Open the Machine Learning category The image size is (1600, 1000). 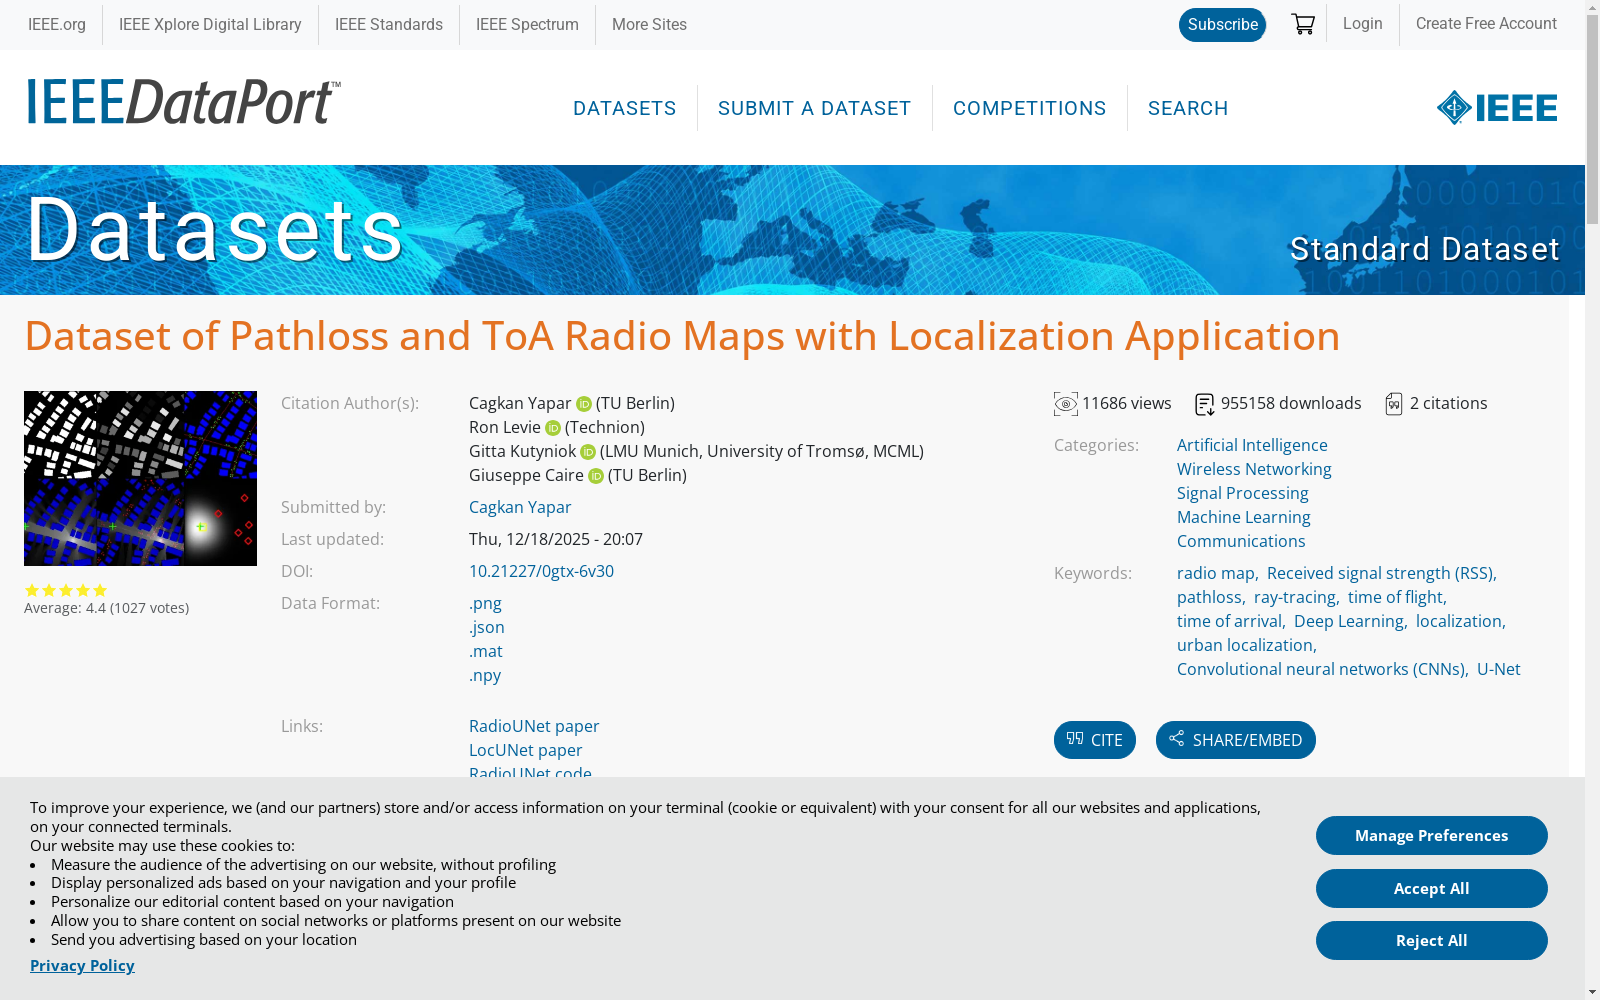(x=1244, y=517)
